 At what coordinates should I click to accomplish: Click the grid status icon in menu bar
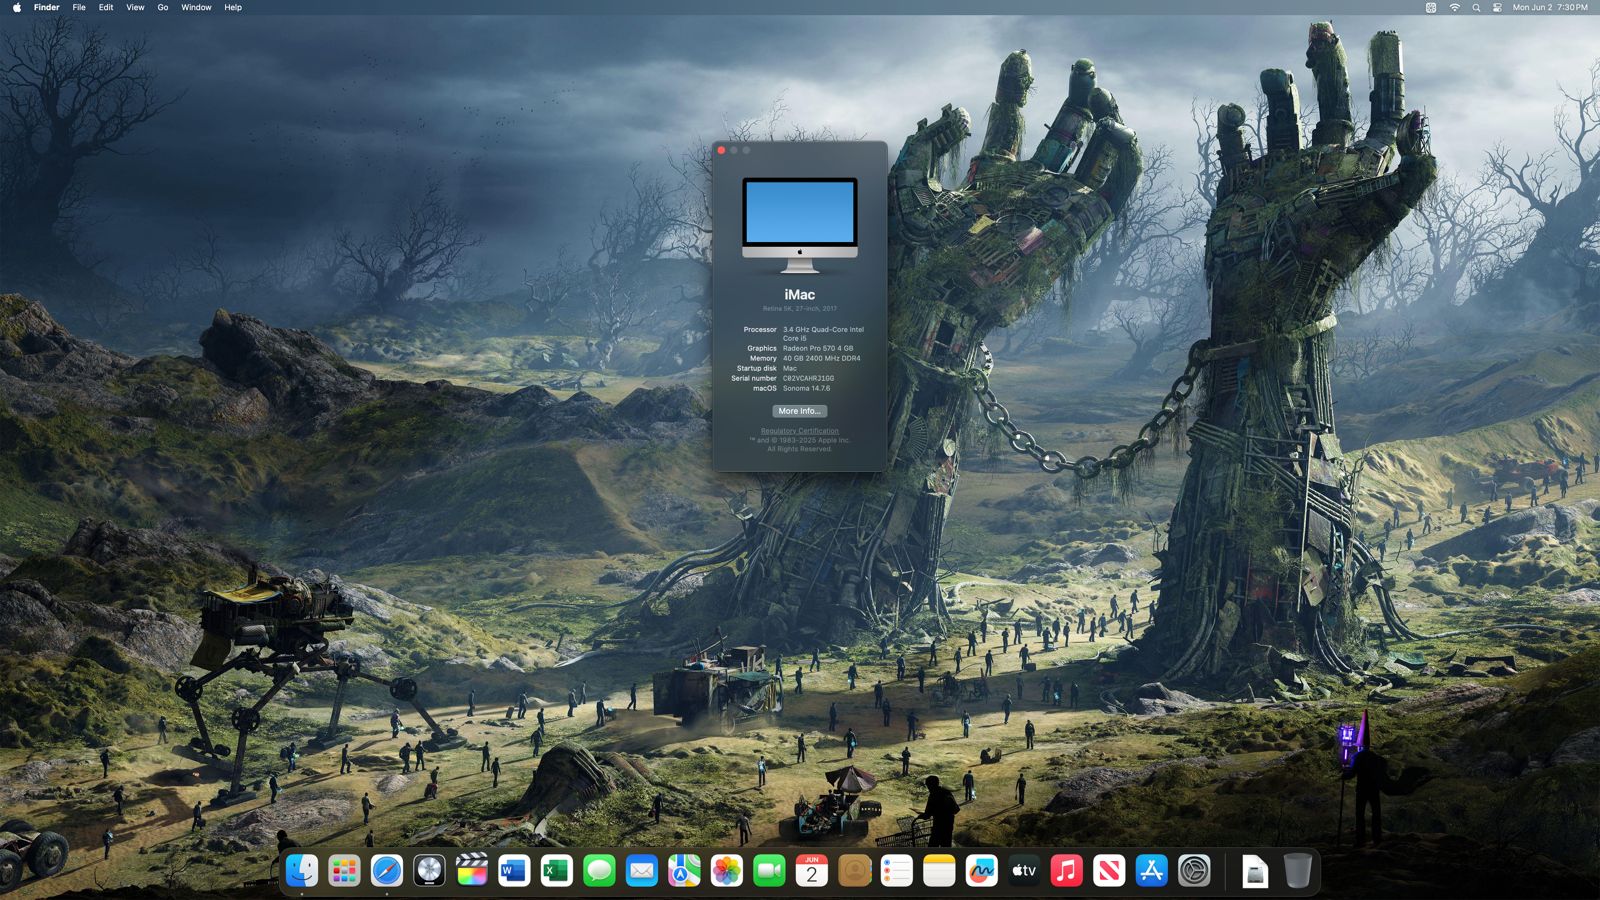(1431, 7)
